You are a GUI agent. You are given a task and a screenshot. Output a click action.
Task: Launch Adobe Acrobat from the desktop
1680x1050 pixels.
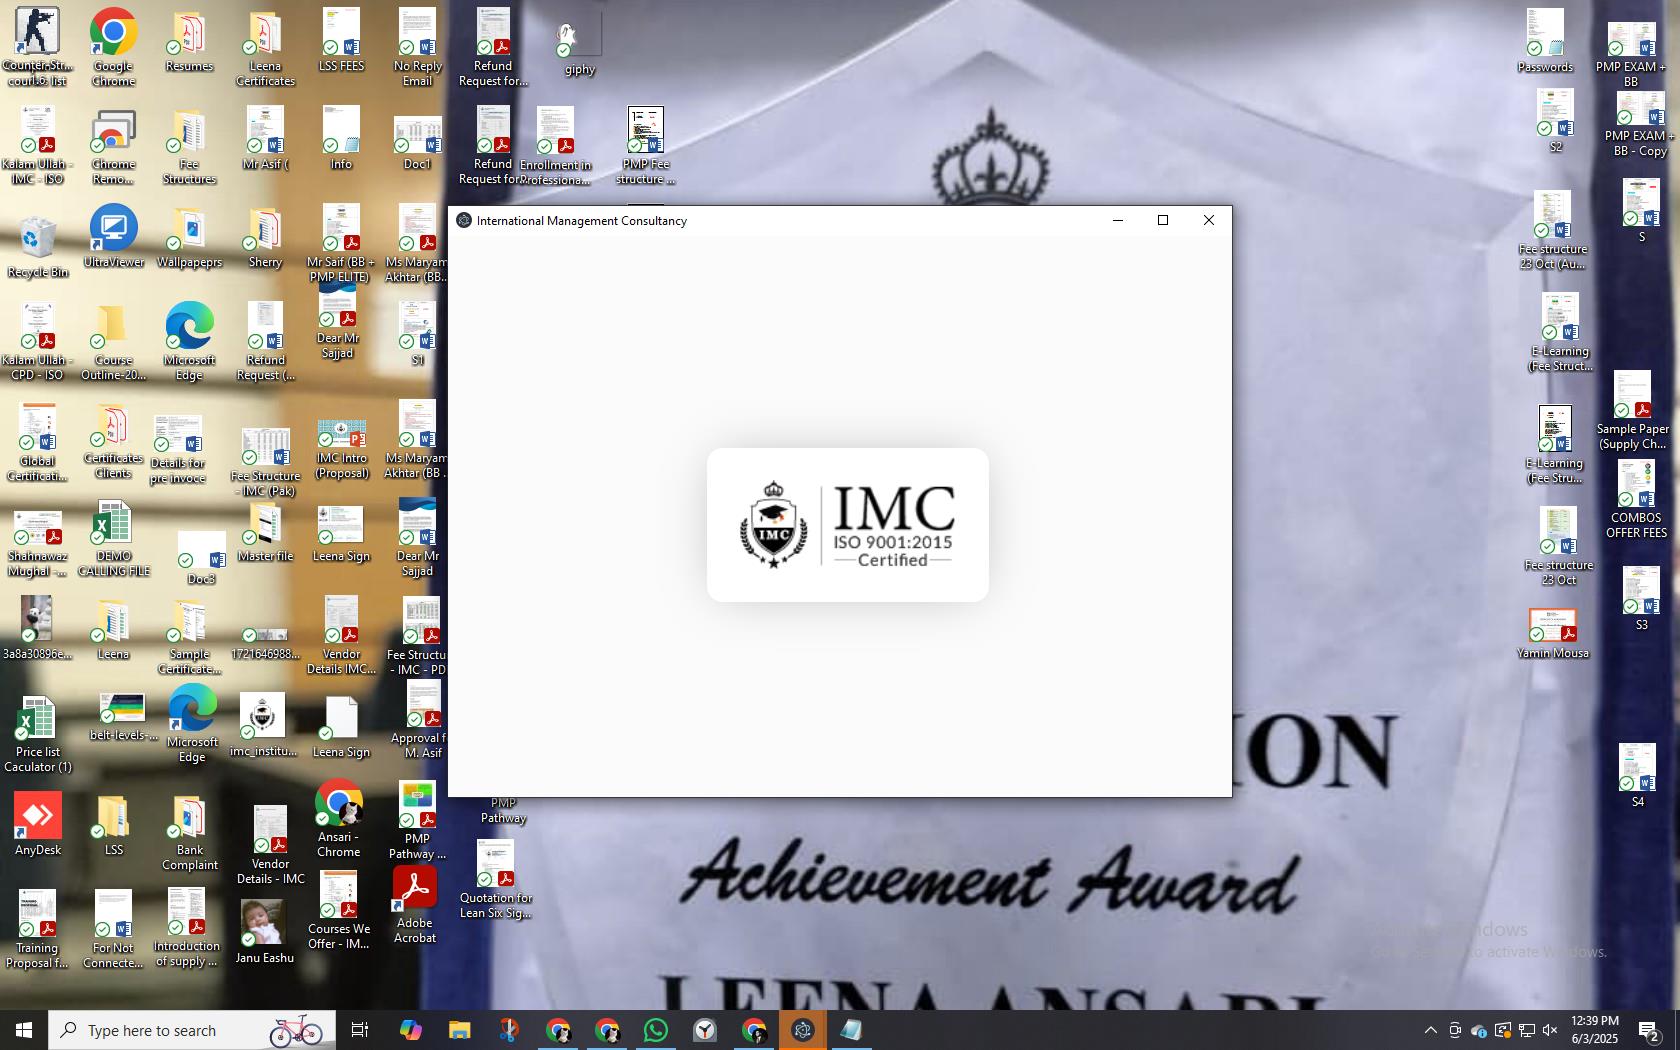pos(415,904)
